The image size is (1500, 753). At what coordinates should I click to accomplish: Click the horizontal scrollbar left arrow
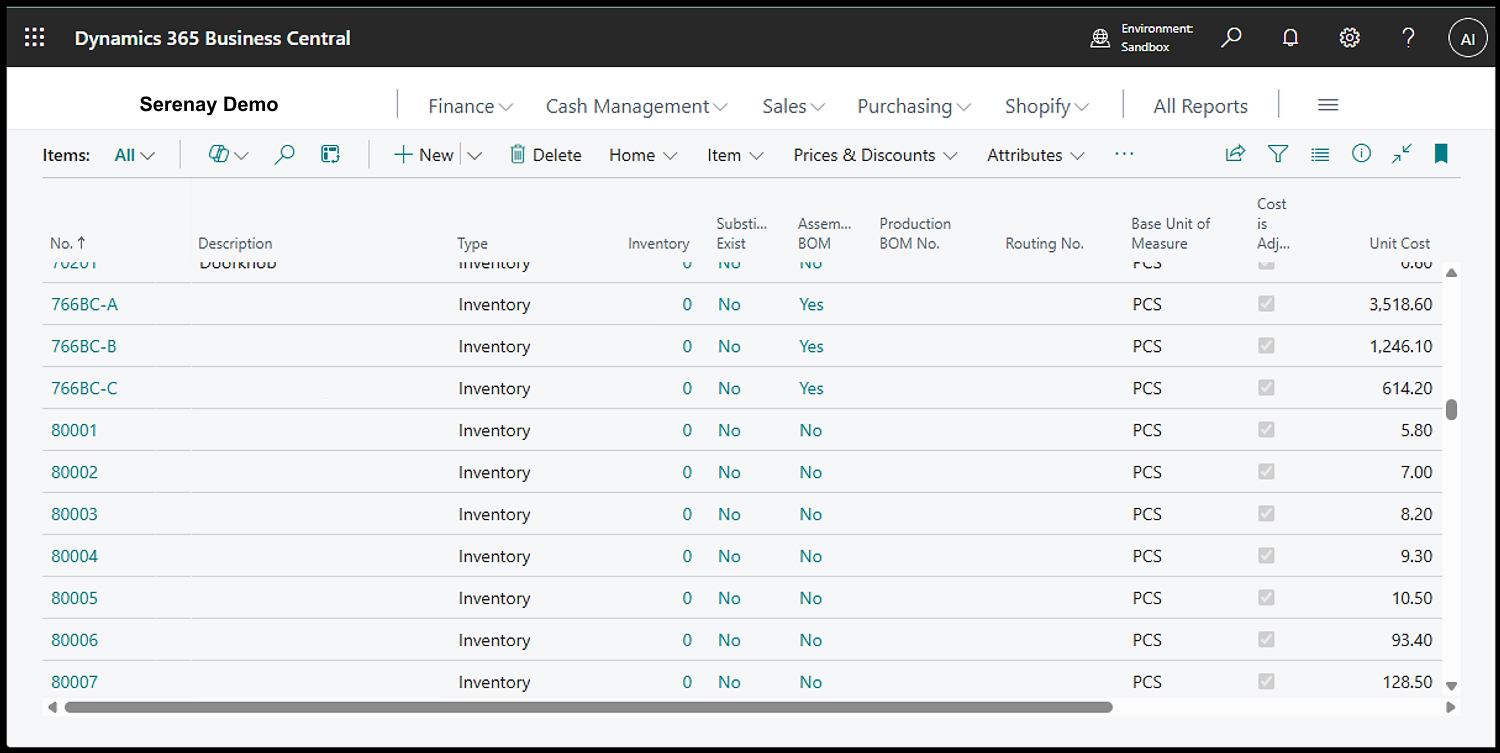(x=52, y=707)
